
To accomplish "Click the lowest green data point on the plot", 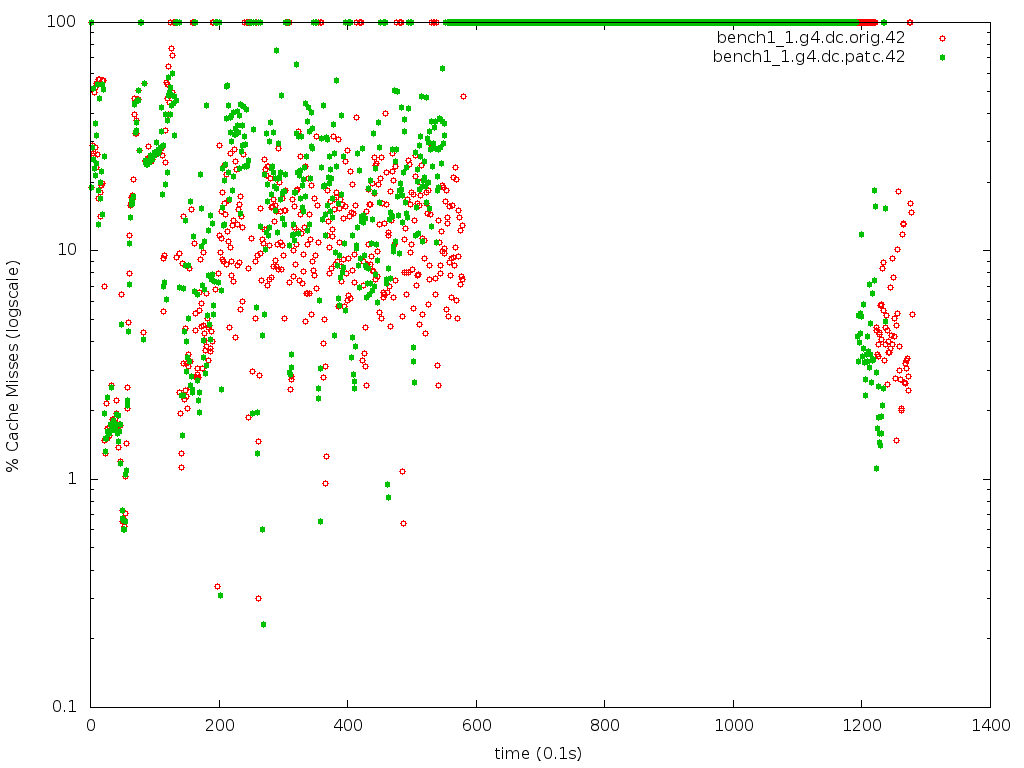I will tap(263, 624).
